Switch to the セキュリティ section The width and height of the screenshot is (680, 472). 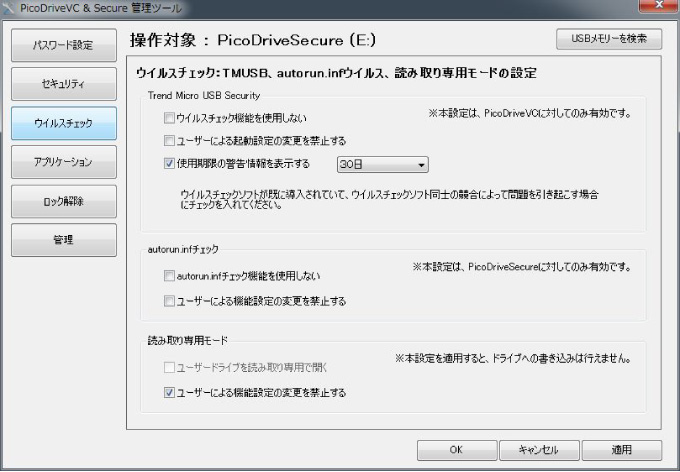pos(63,84)
